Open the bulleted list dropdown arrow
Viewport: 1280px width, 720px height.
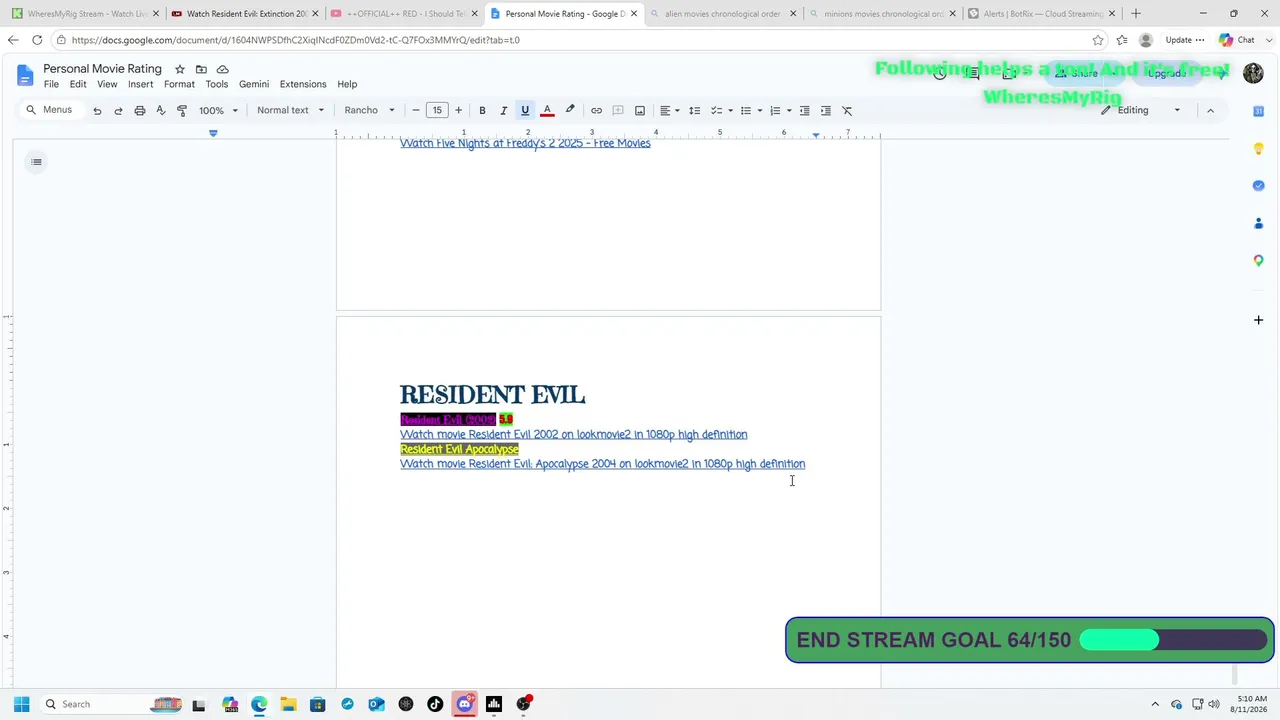coord(760,110)
